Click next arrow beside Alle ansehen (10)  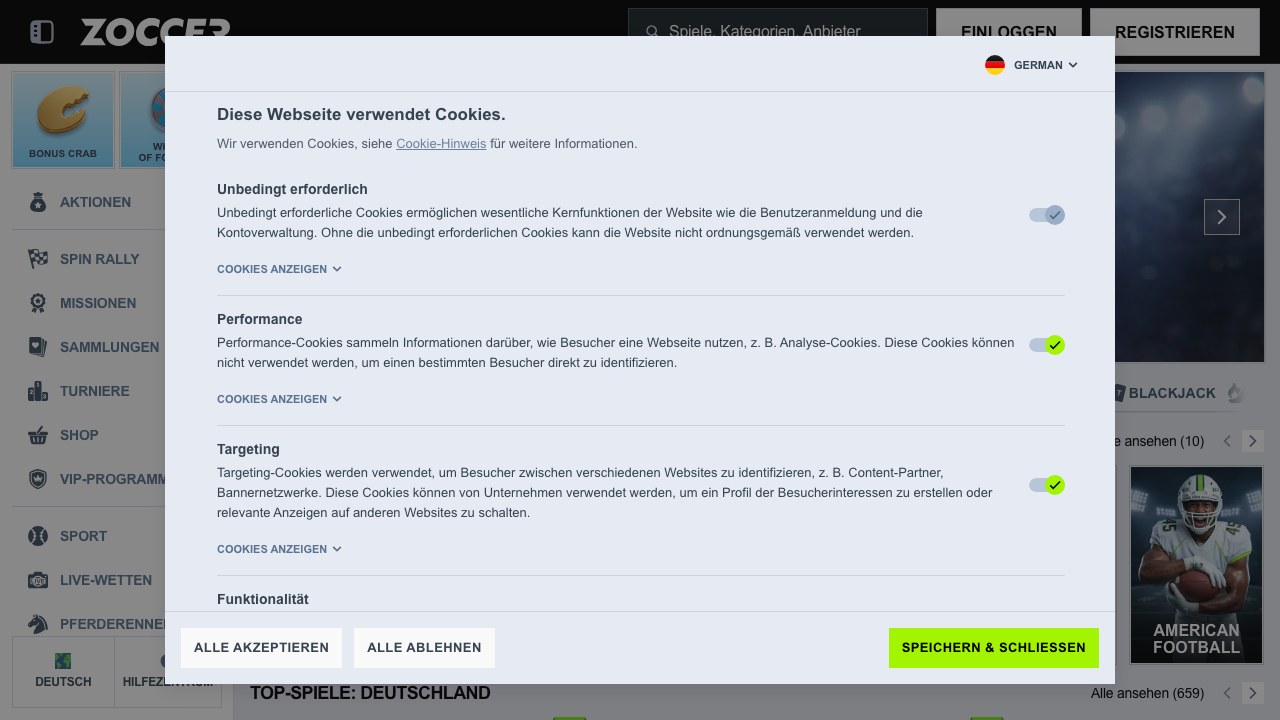(x=1253, y=441)
